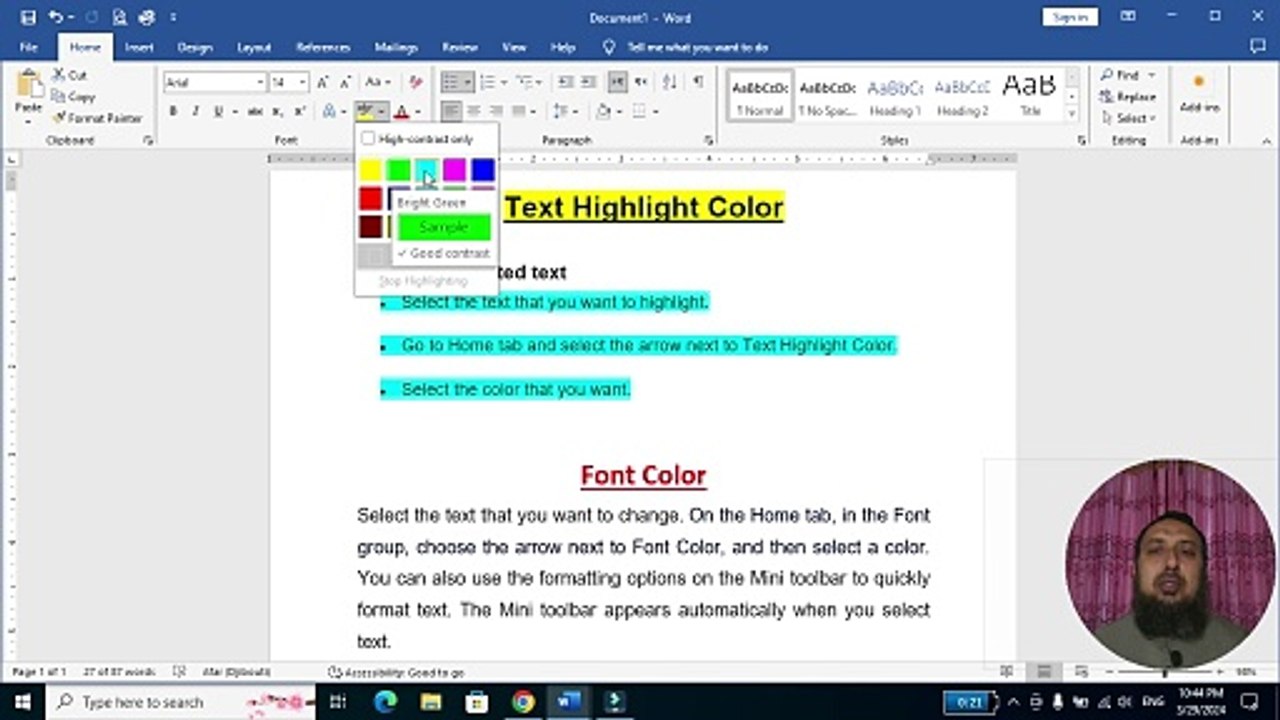The width and height of the screenshot is (1280, 720).
Task: Click the Font Color button
Action: (401, 111)
